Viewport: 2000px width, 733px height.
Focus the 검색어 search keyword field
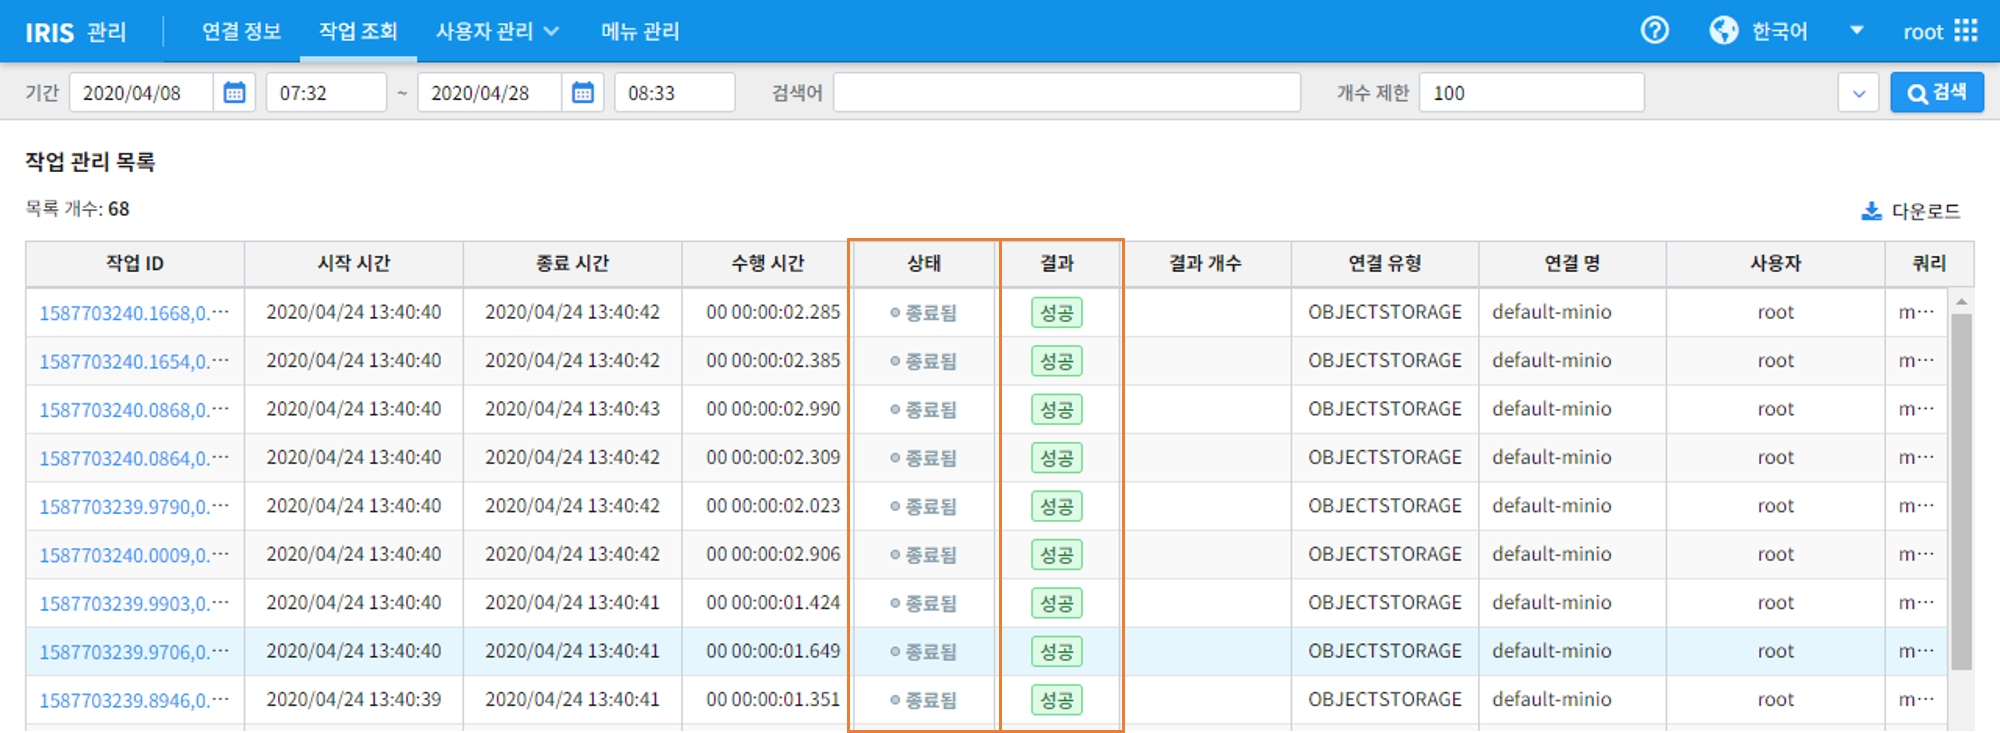coord(1067,93)
